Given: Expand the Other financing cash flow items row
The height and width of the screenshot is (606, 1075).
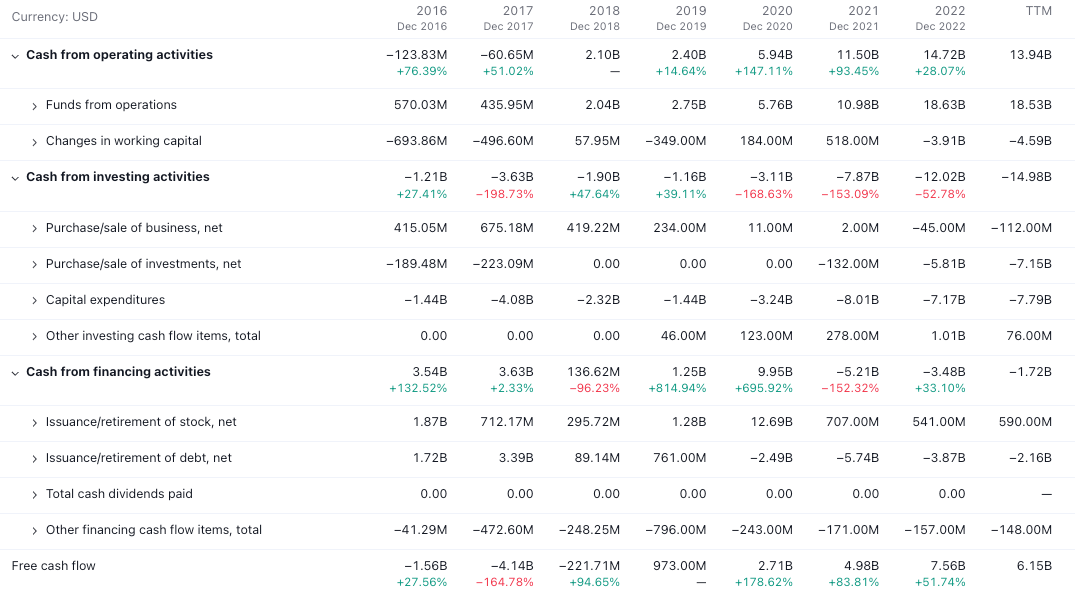Looking at the screenshot, I should (x=35, y=530).
